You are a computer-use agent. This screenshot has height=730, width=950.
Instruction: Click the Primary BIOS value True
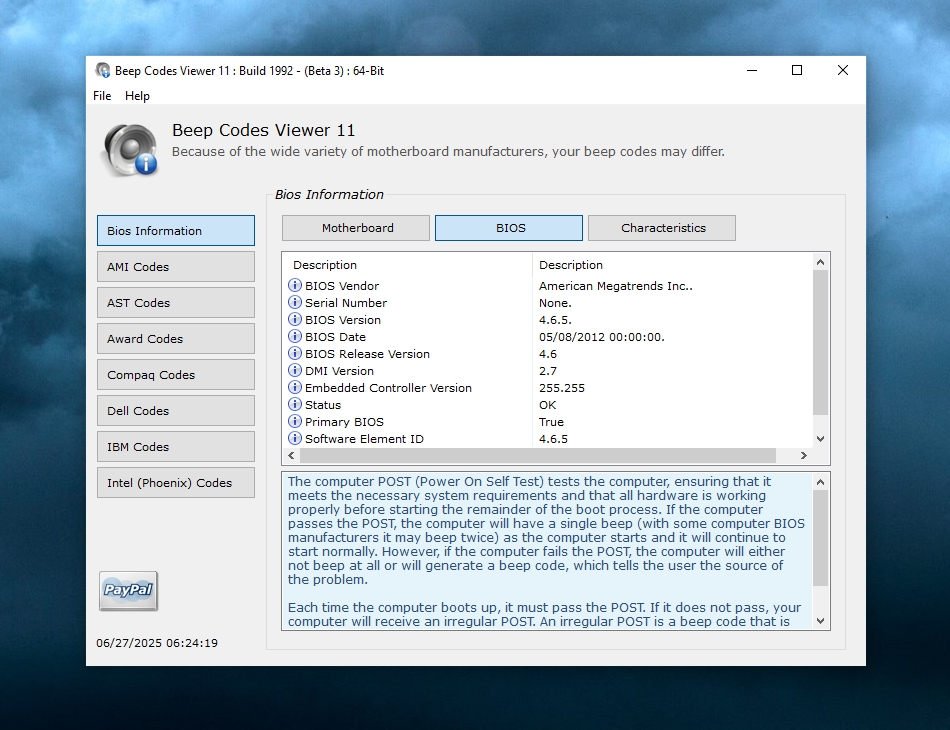[x=551, y=422]
